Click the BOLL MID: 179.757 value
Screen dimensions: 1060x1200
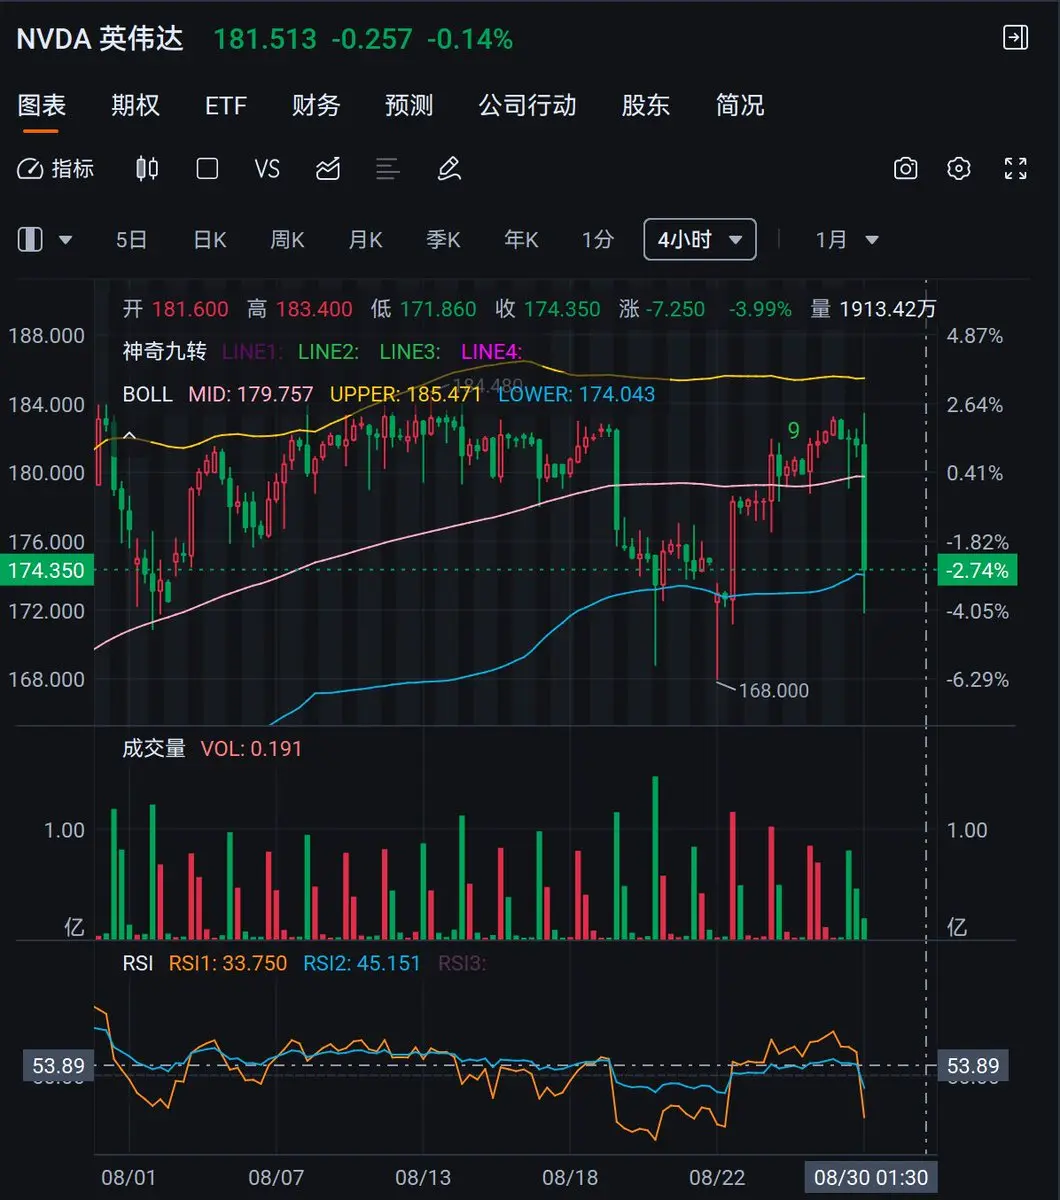pyautogui.click(x=251, y=394)
